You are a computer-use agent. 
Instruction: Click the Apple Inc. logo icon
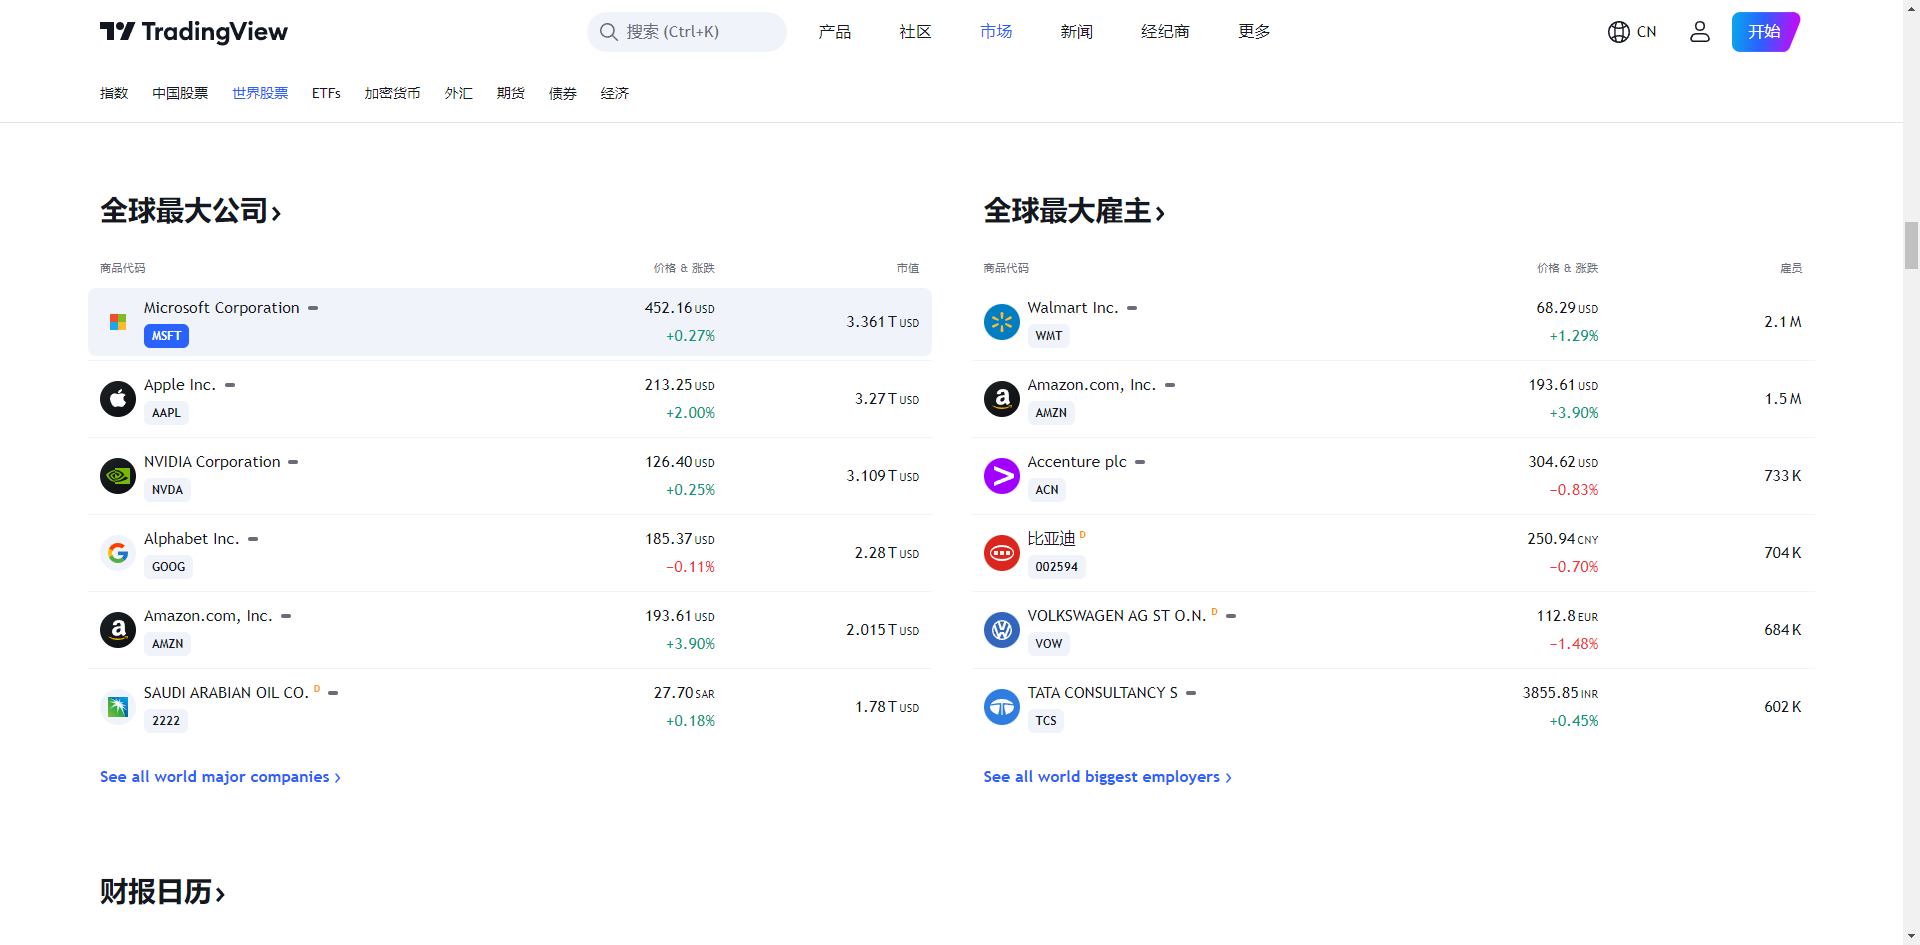pos(118,399)
